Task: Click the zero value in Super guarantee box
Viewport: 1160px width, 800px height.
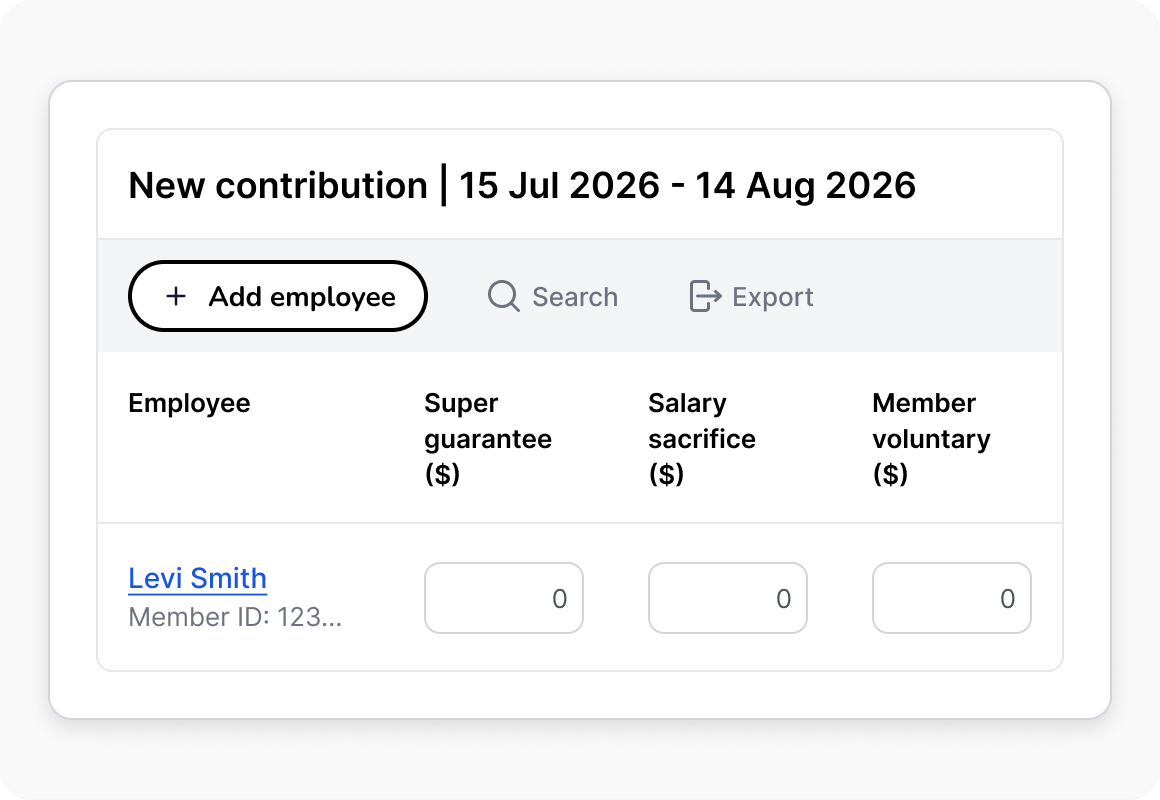Action: point(560,599)
